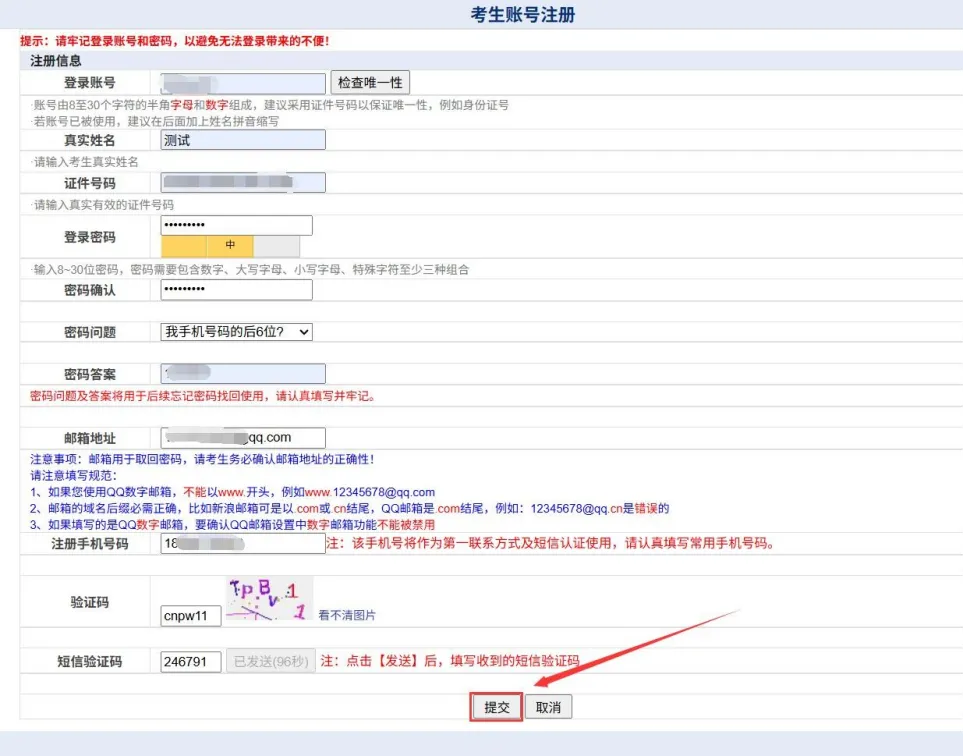The height and width of the screenshot is (756, 964).
Task: Click the red 提示 warning text
Action: click(x=175, y=41)
